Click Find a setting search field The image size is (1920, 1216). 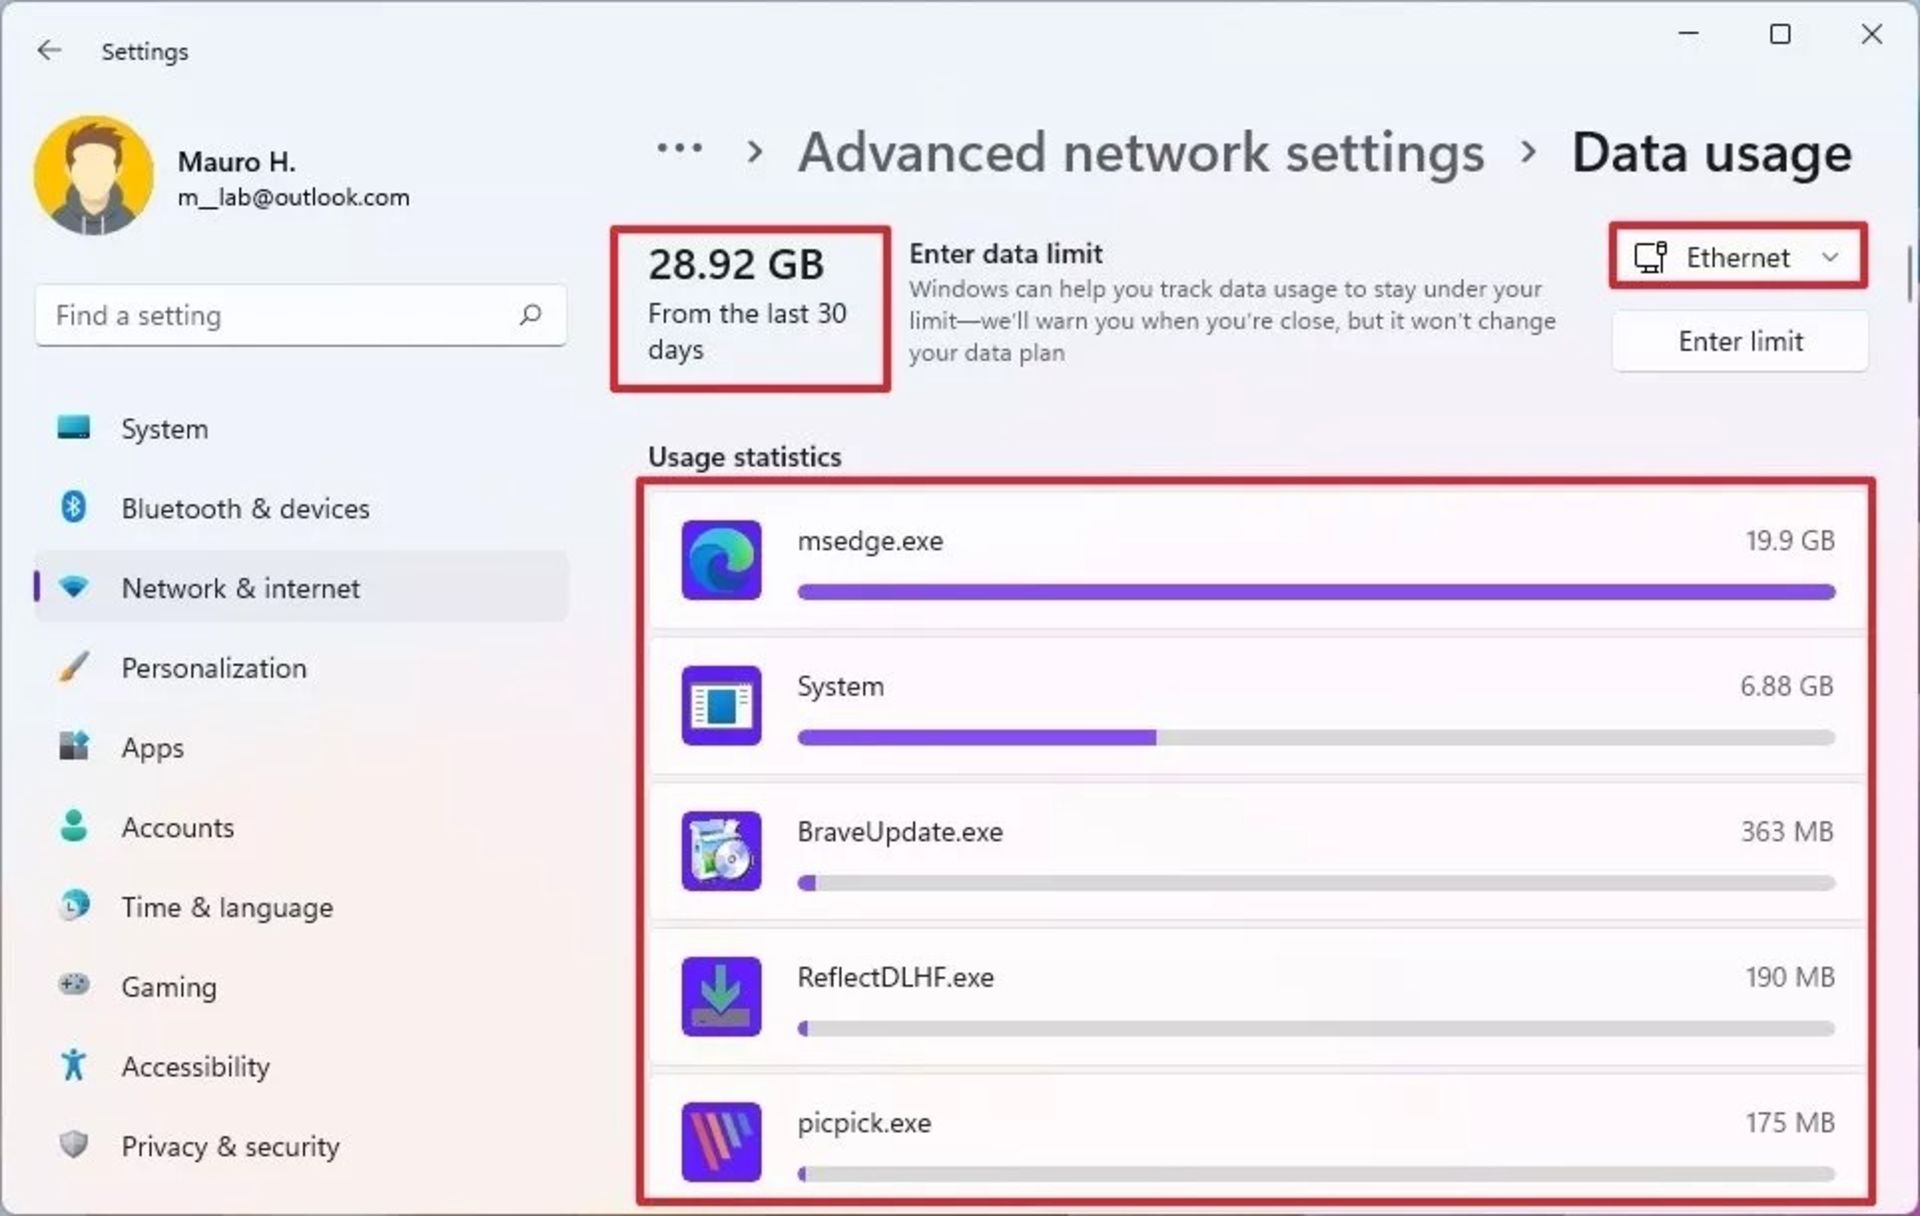tap(291, 315)
